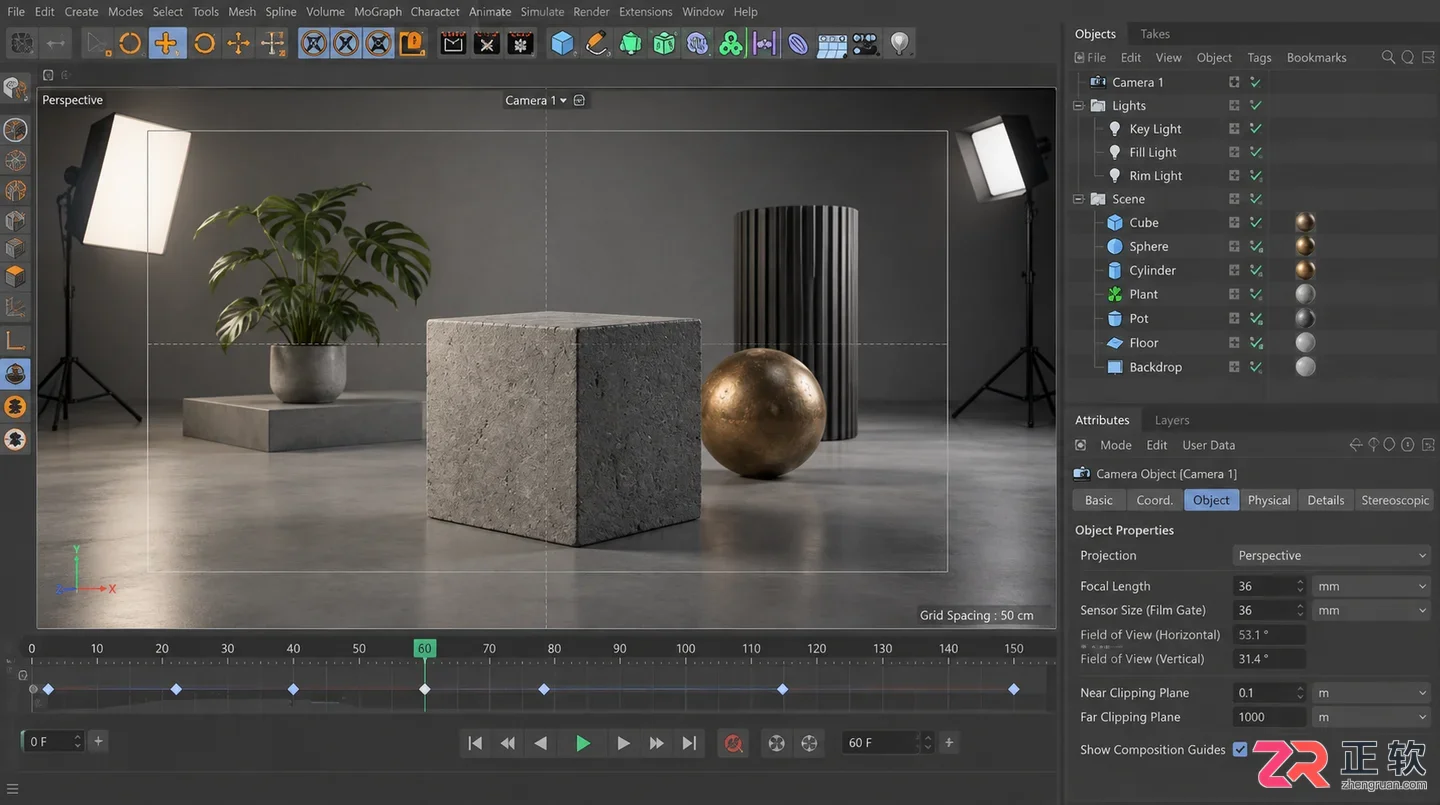This screenshot has width=1440, height=805.
Task: Switch to Physical tab in Attributes
Action: point(1269,500)
